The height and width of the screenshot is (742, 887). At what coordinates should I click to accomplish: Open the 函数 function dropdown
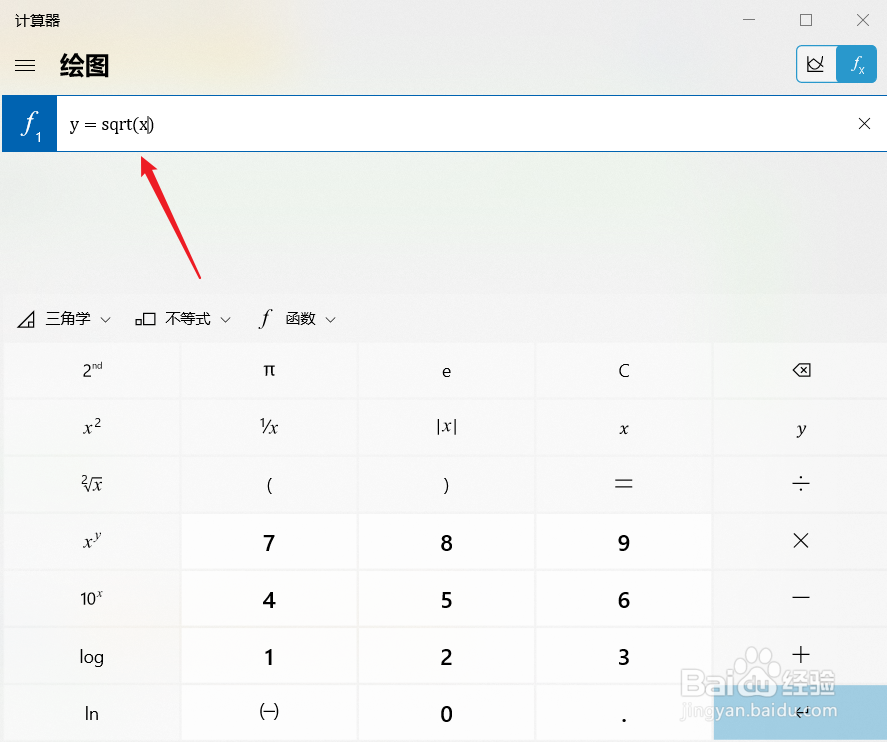(x=297, y=318)
